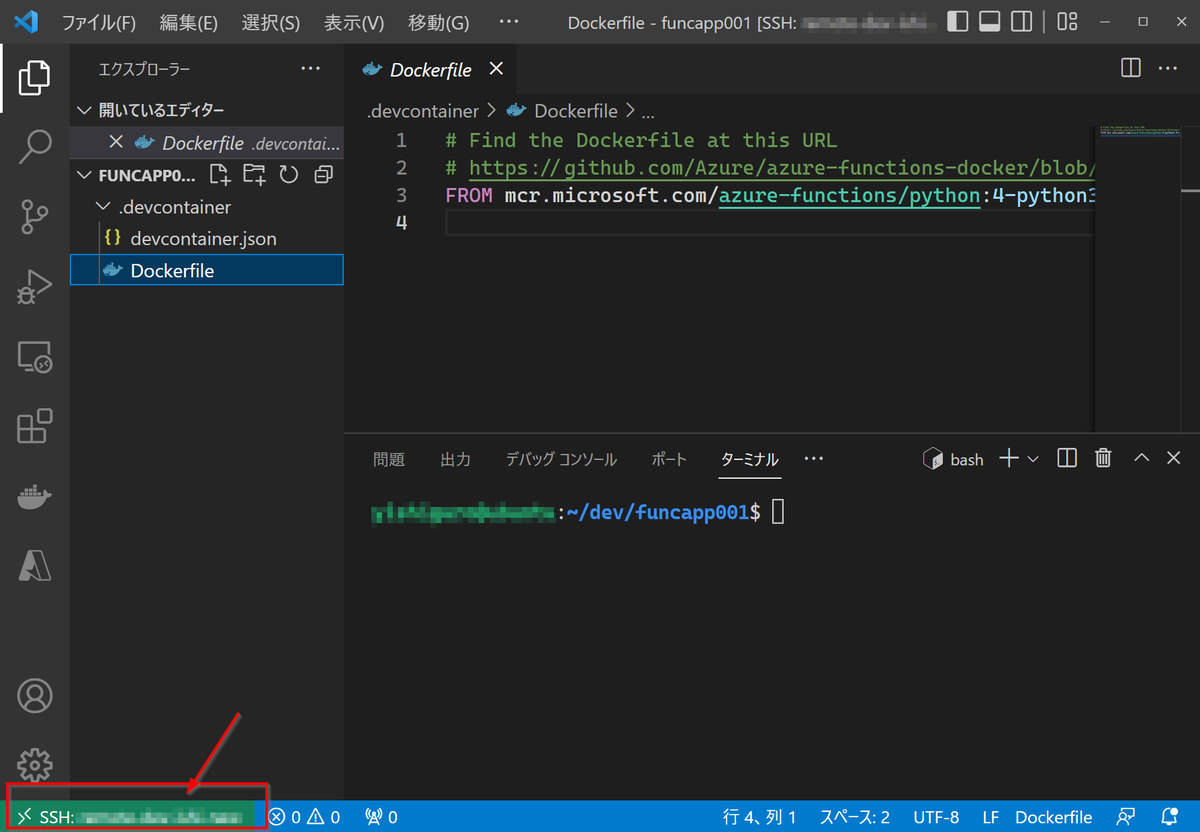Show more panel tabs via ellipsis
Viewport: 1200px width, 832px height.
click(813, 458)
